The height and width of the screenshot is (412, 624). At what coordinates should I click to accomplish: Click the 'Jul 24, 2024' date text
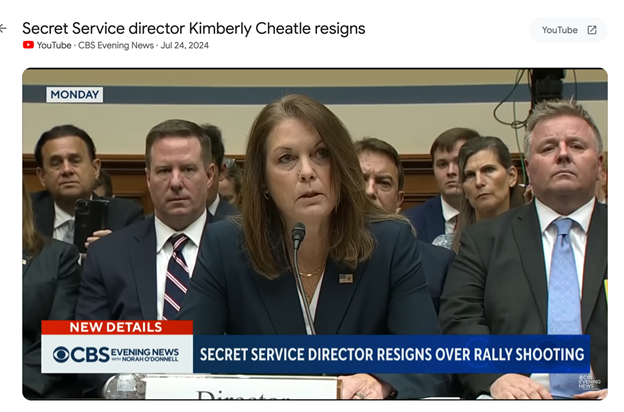(185, 45)
